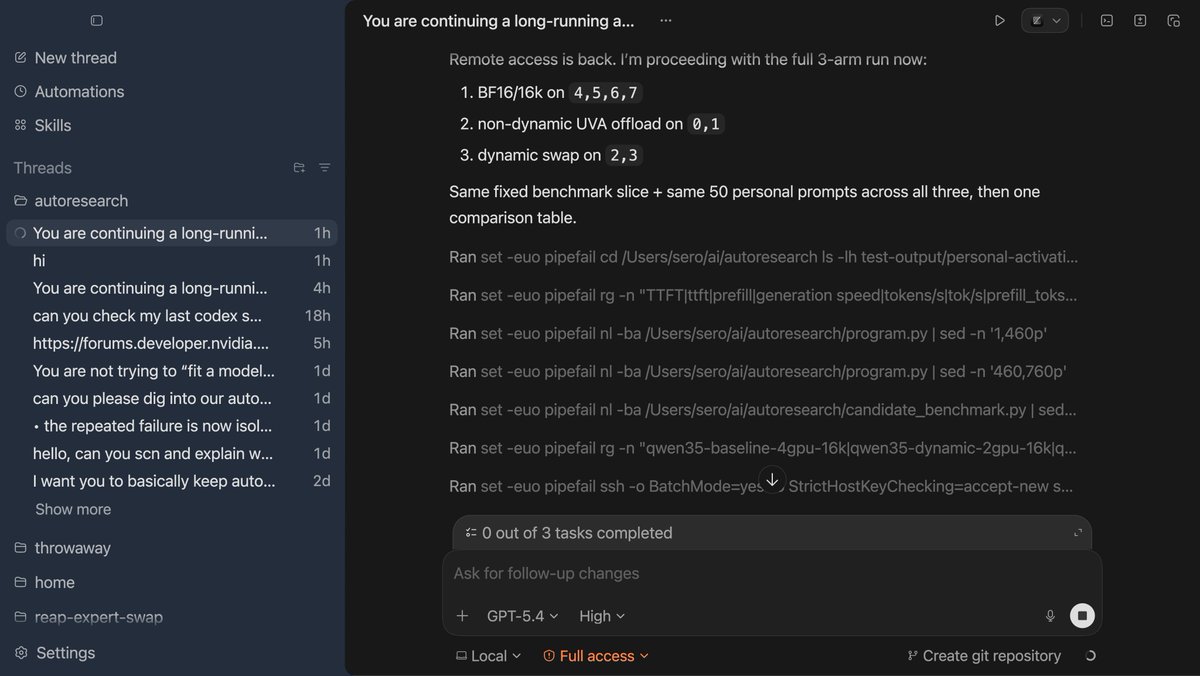Expand the 'Ran ... rg -n TTFT' command row

[x=764, y=295]
